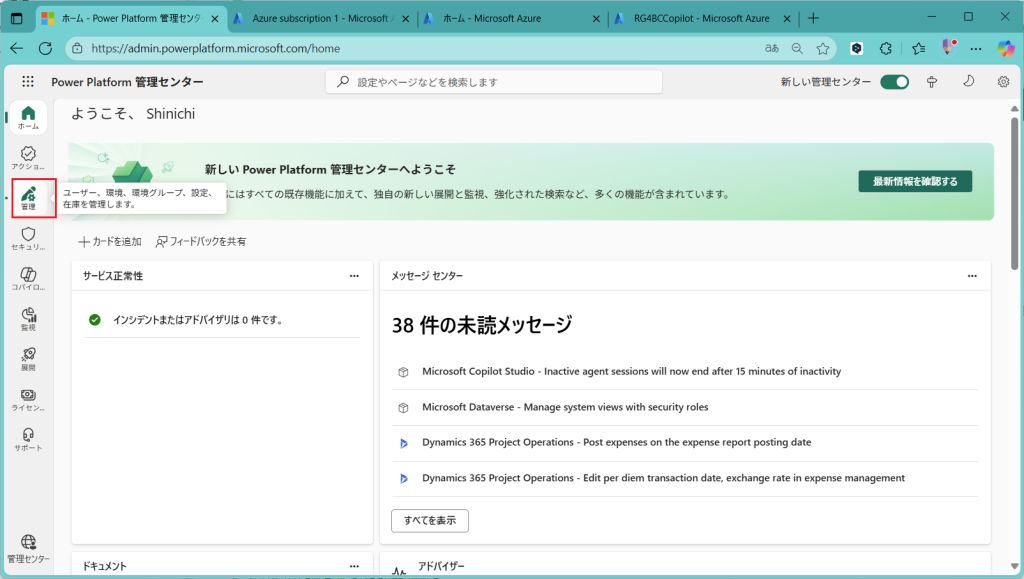Image resolution: width=1024 pixels, height=579 pixels.
Task: Open the favorites list icon
Action: pos(919,48)
